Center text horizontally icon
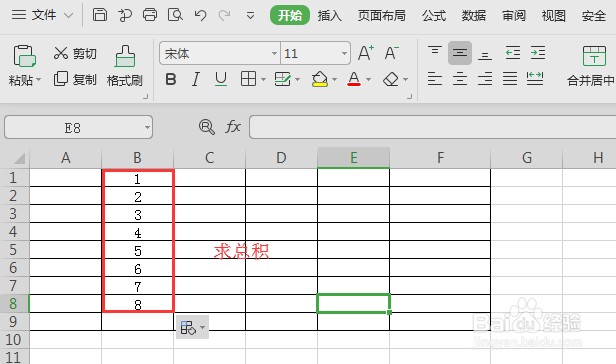This screenshot has height=364, width=616. (x=460, y=79)
